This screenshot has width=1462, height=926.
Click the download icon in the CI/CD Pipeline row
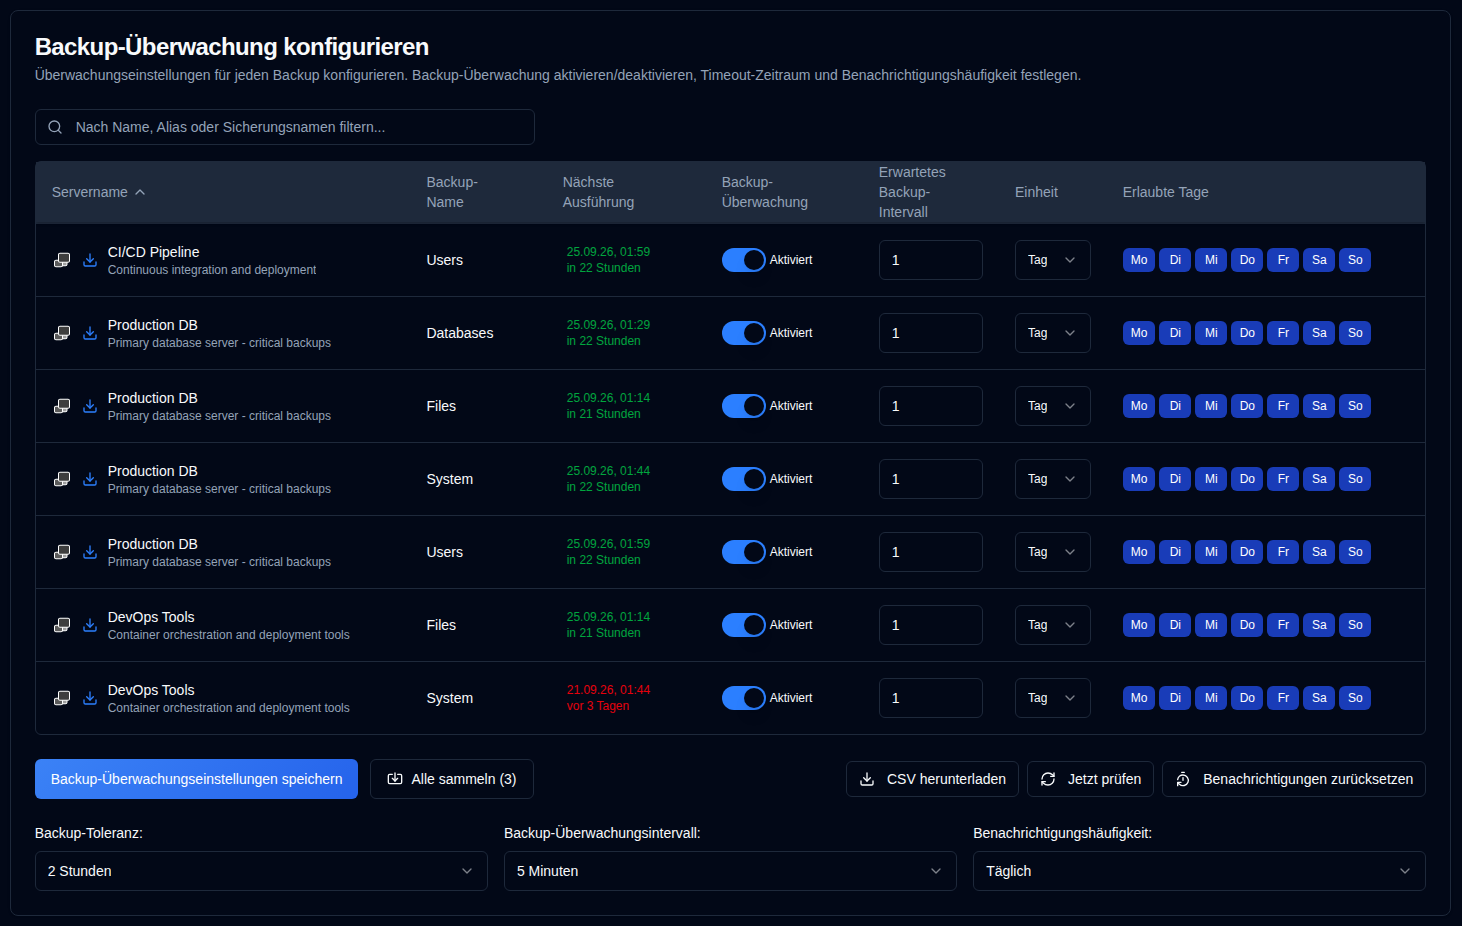click(x=90, y=260)
